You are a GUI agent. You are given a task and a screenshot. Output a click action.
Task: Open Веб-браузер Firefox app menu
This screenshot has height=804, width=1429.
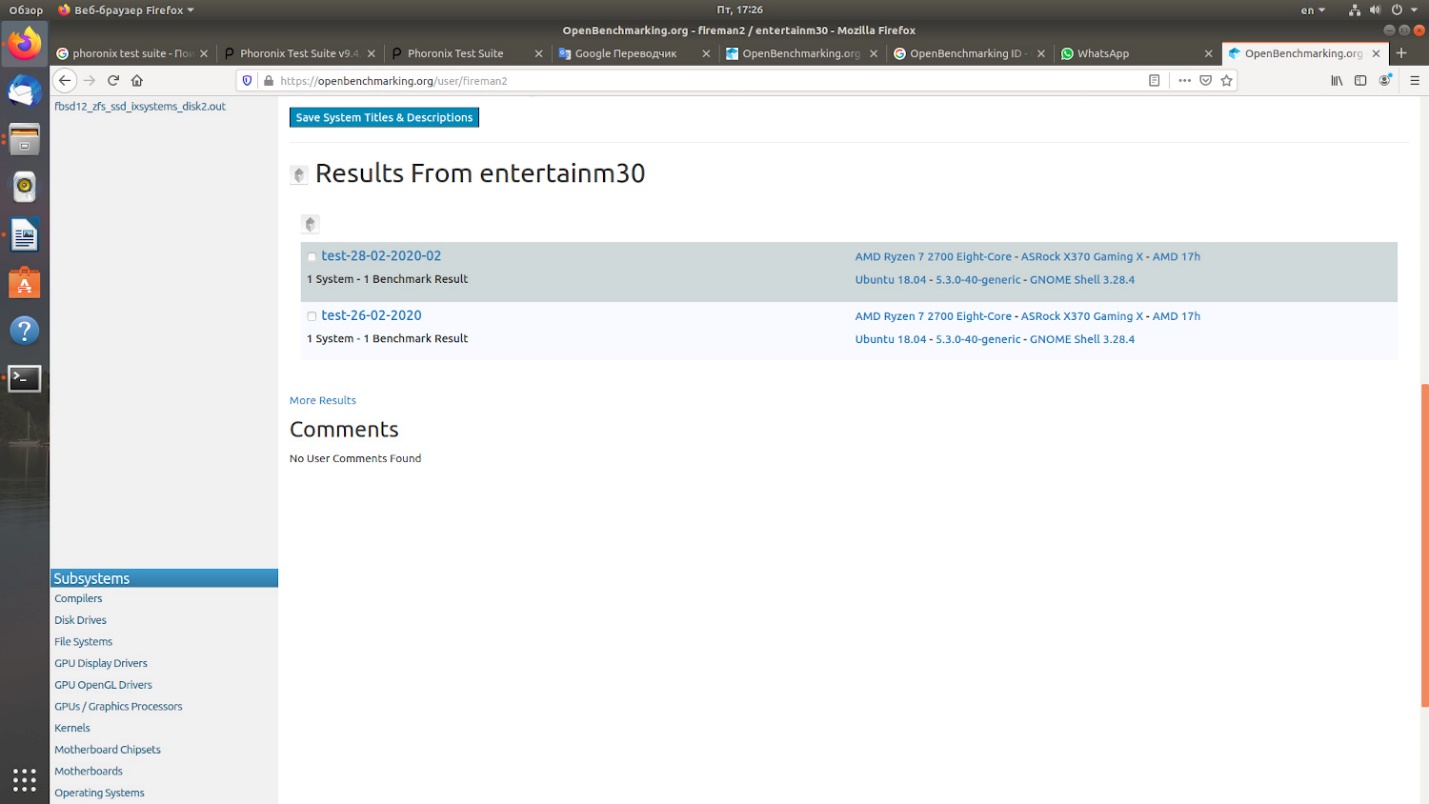pyautogui.click(x=126, y=10)
